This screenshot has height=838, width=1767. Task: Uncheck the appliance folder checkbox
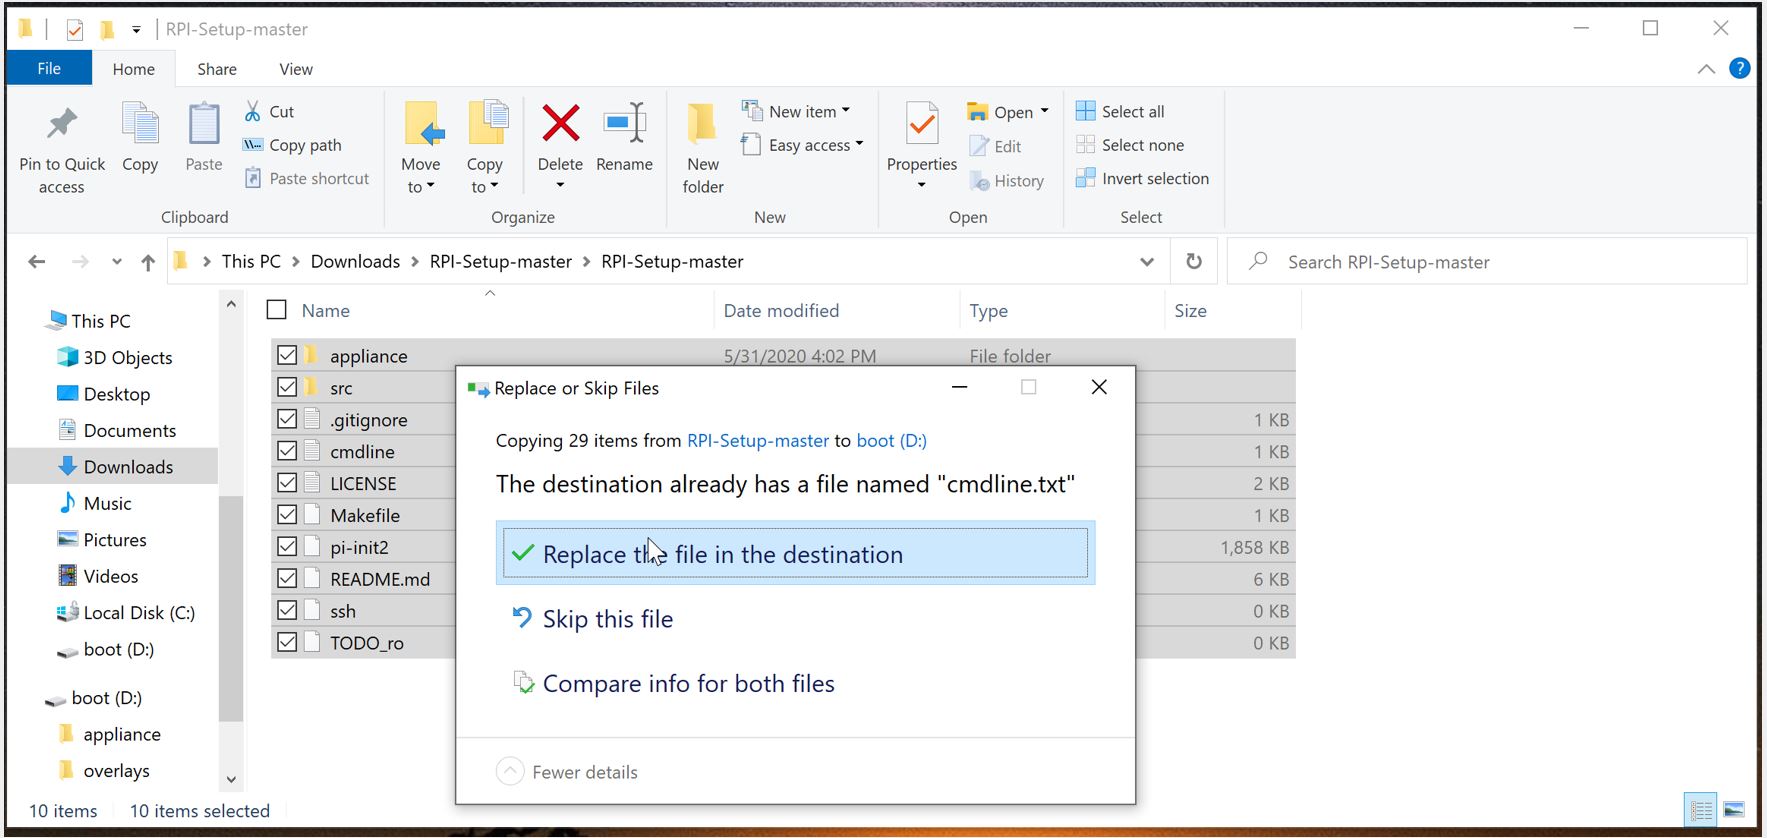[287, 355]
